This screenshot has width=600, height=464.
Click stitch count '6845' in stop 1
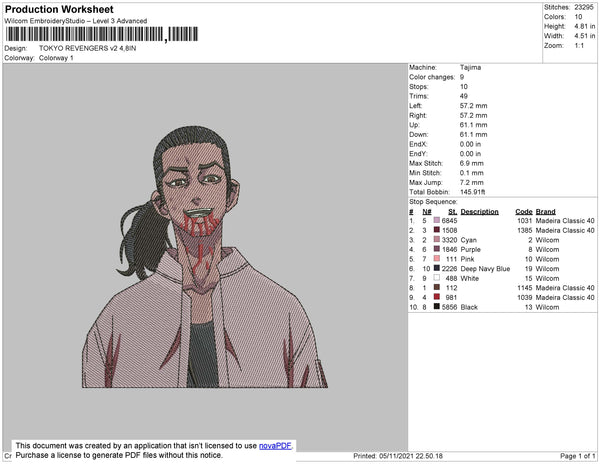point(449,221)
